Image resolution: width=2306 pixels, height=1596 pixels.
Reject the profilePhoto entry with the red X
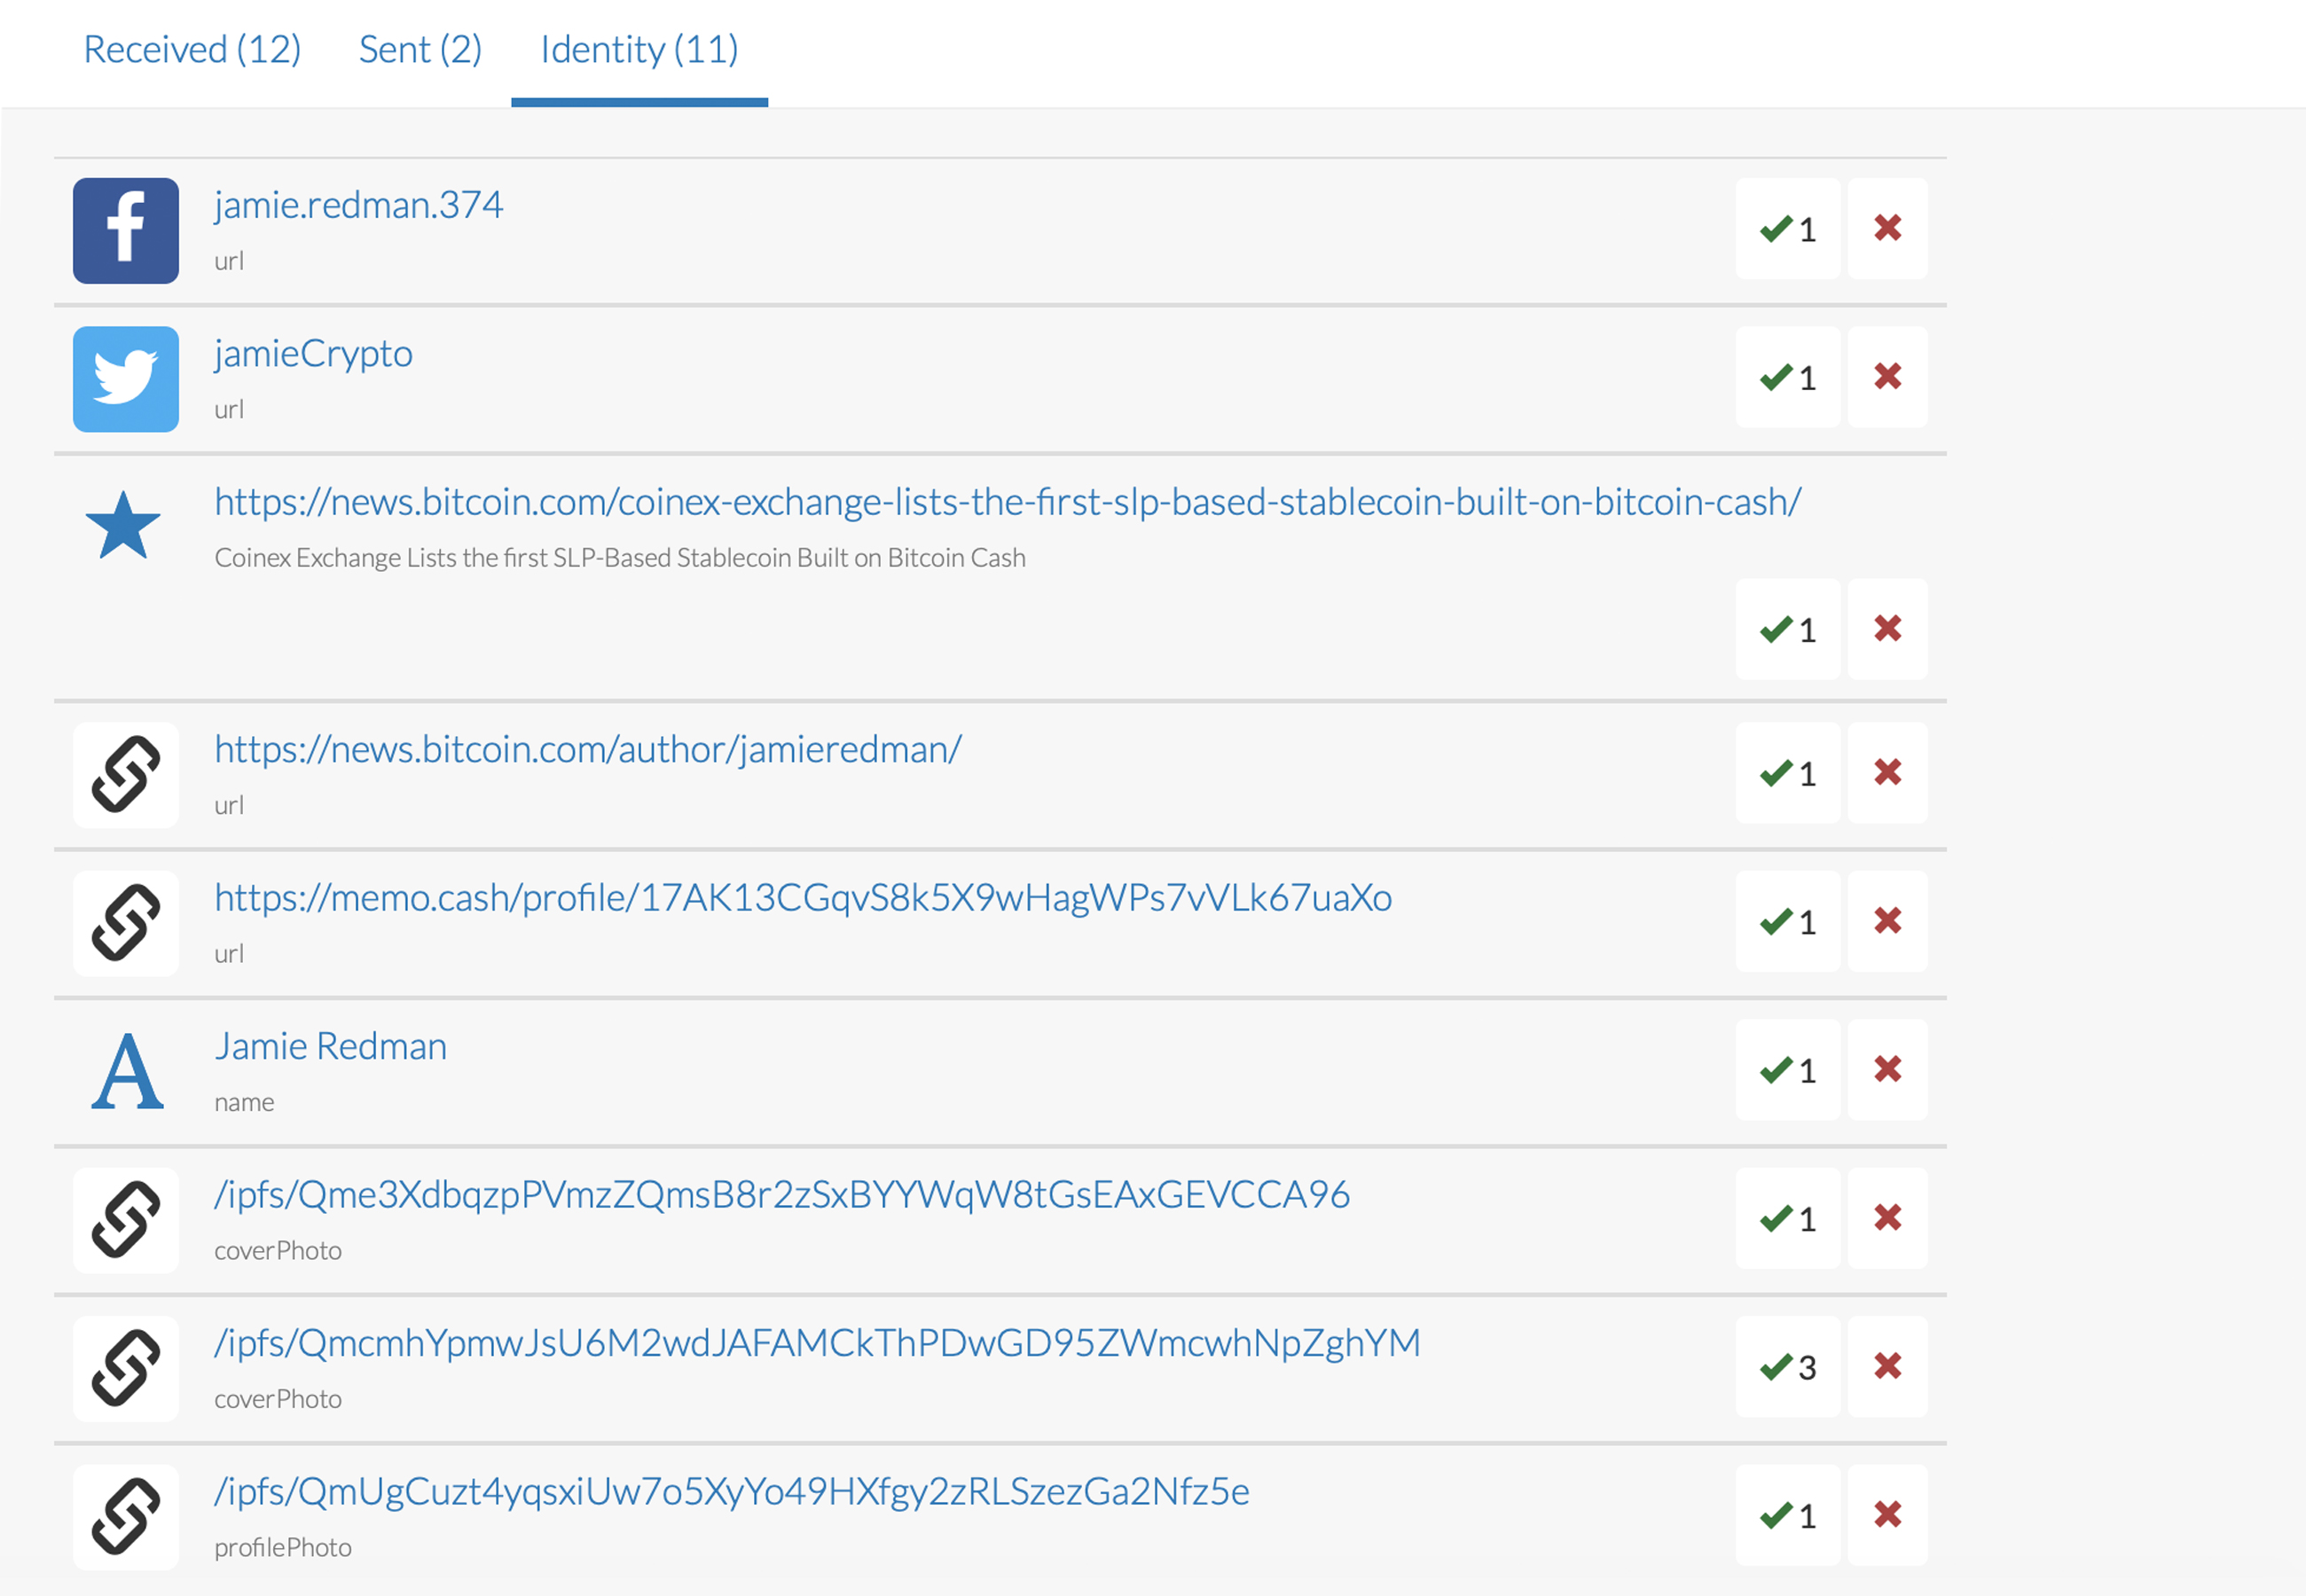1887,1515
